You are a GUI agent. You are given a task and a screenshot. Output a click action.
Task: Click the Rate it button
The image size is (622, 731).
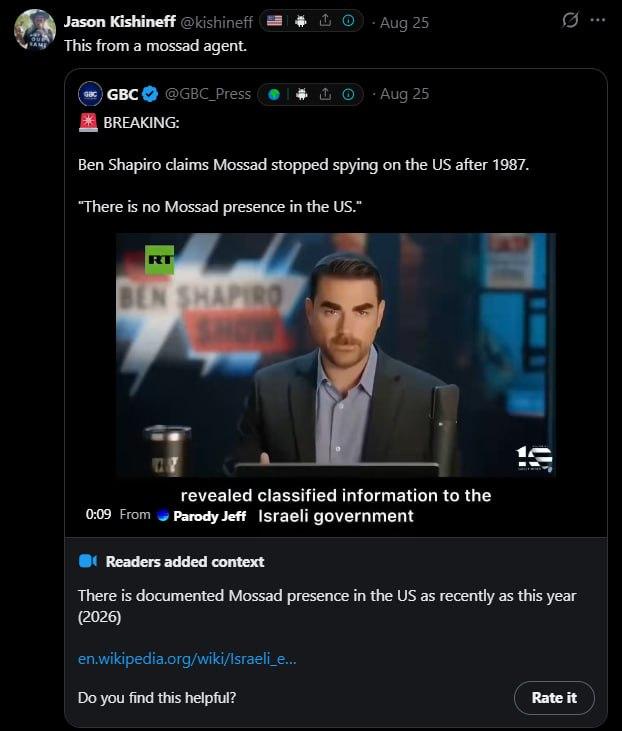(x=554, y=697)
